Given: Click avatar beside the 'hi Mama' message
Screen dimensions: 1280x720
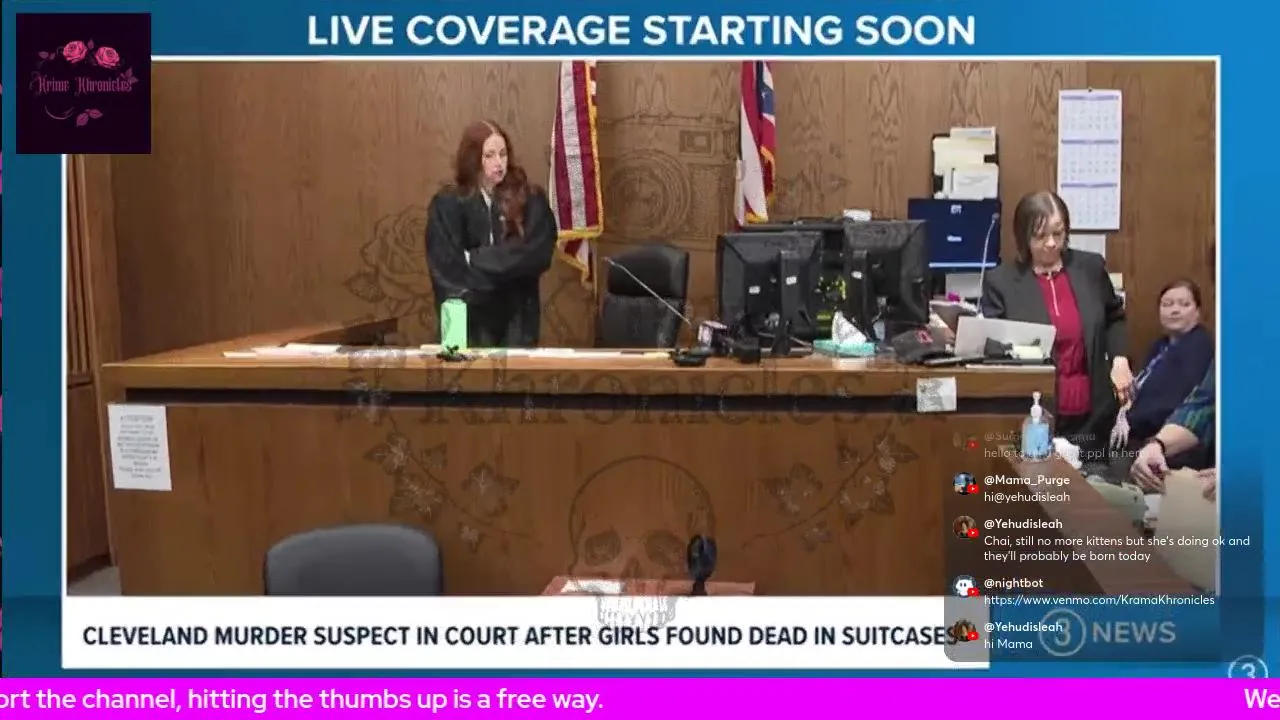Looking at the screenshot, I should 965,631.
